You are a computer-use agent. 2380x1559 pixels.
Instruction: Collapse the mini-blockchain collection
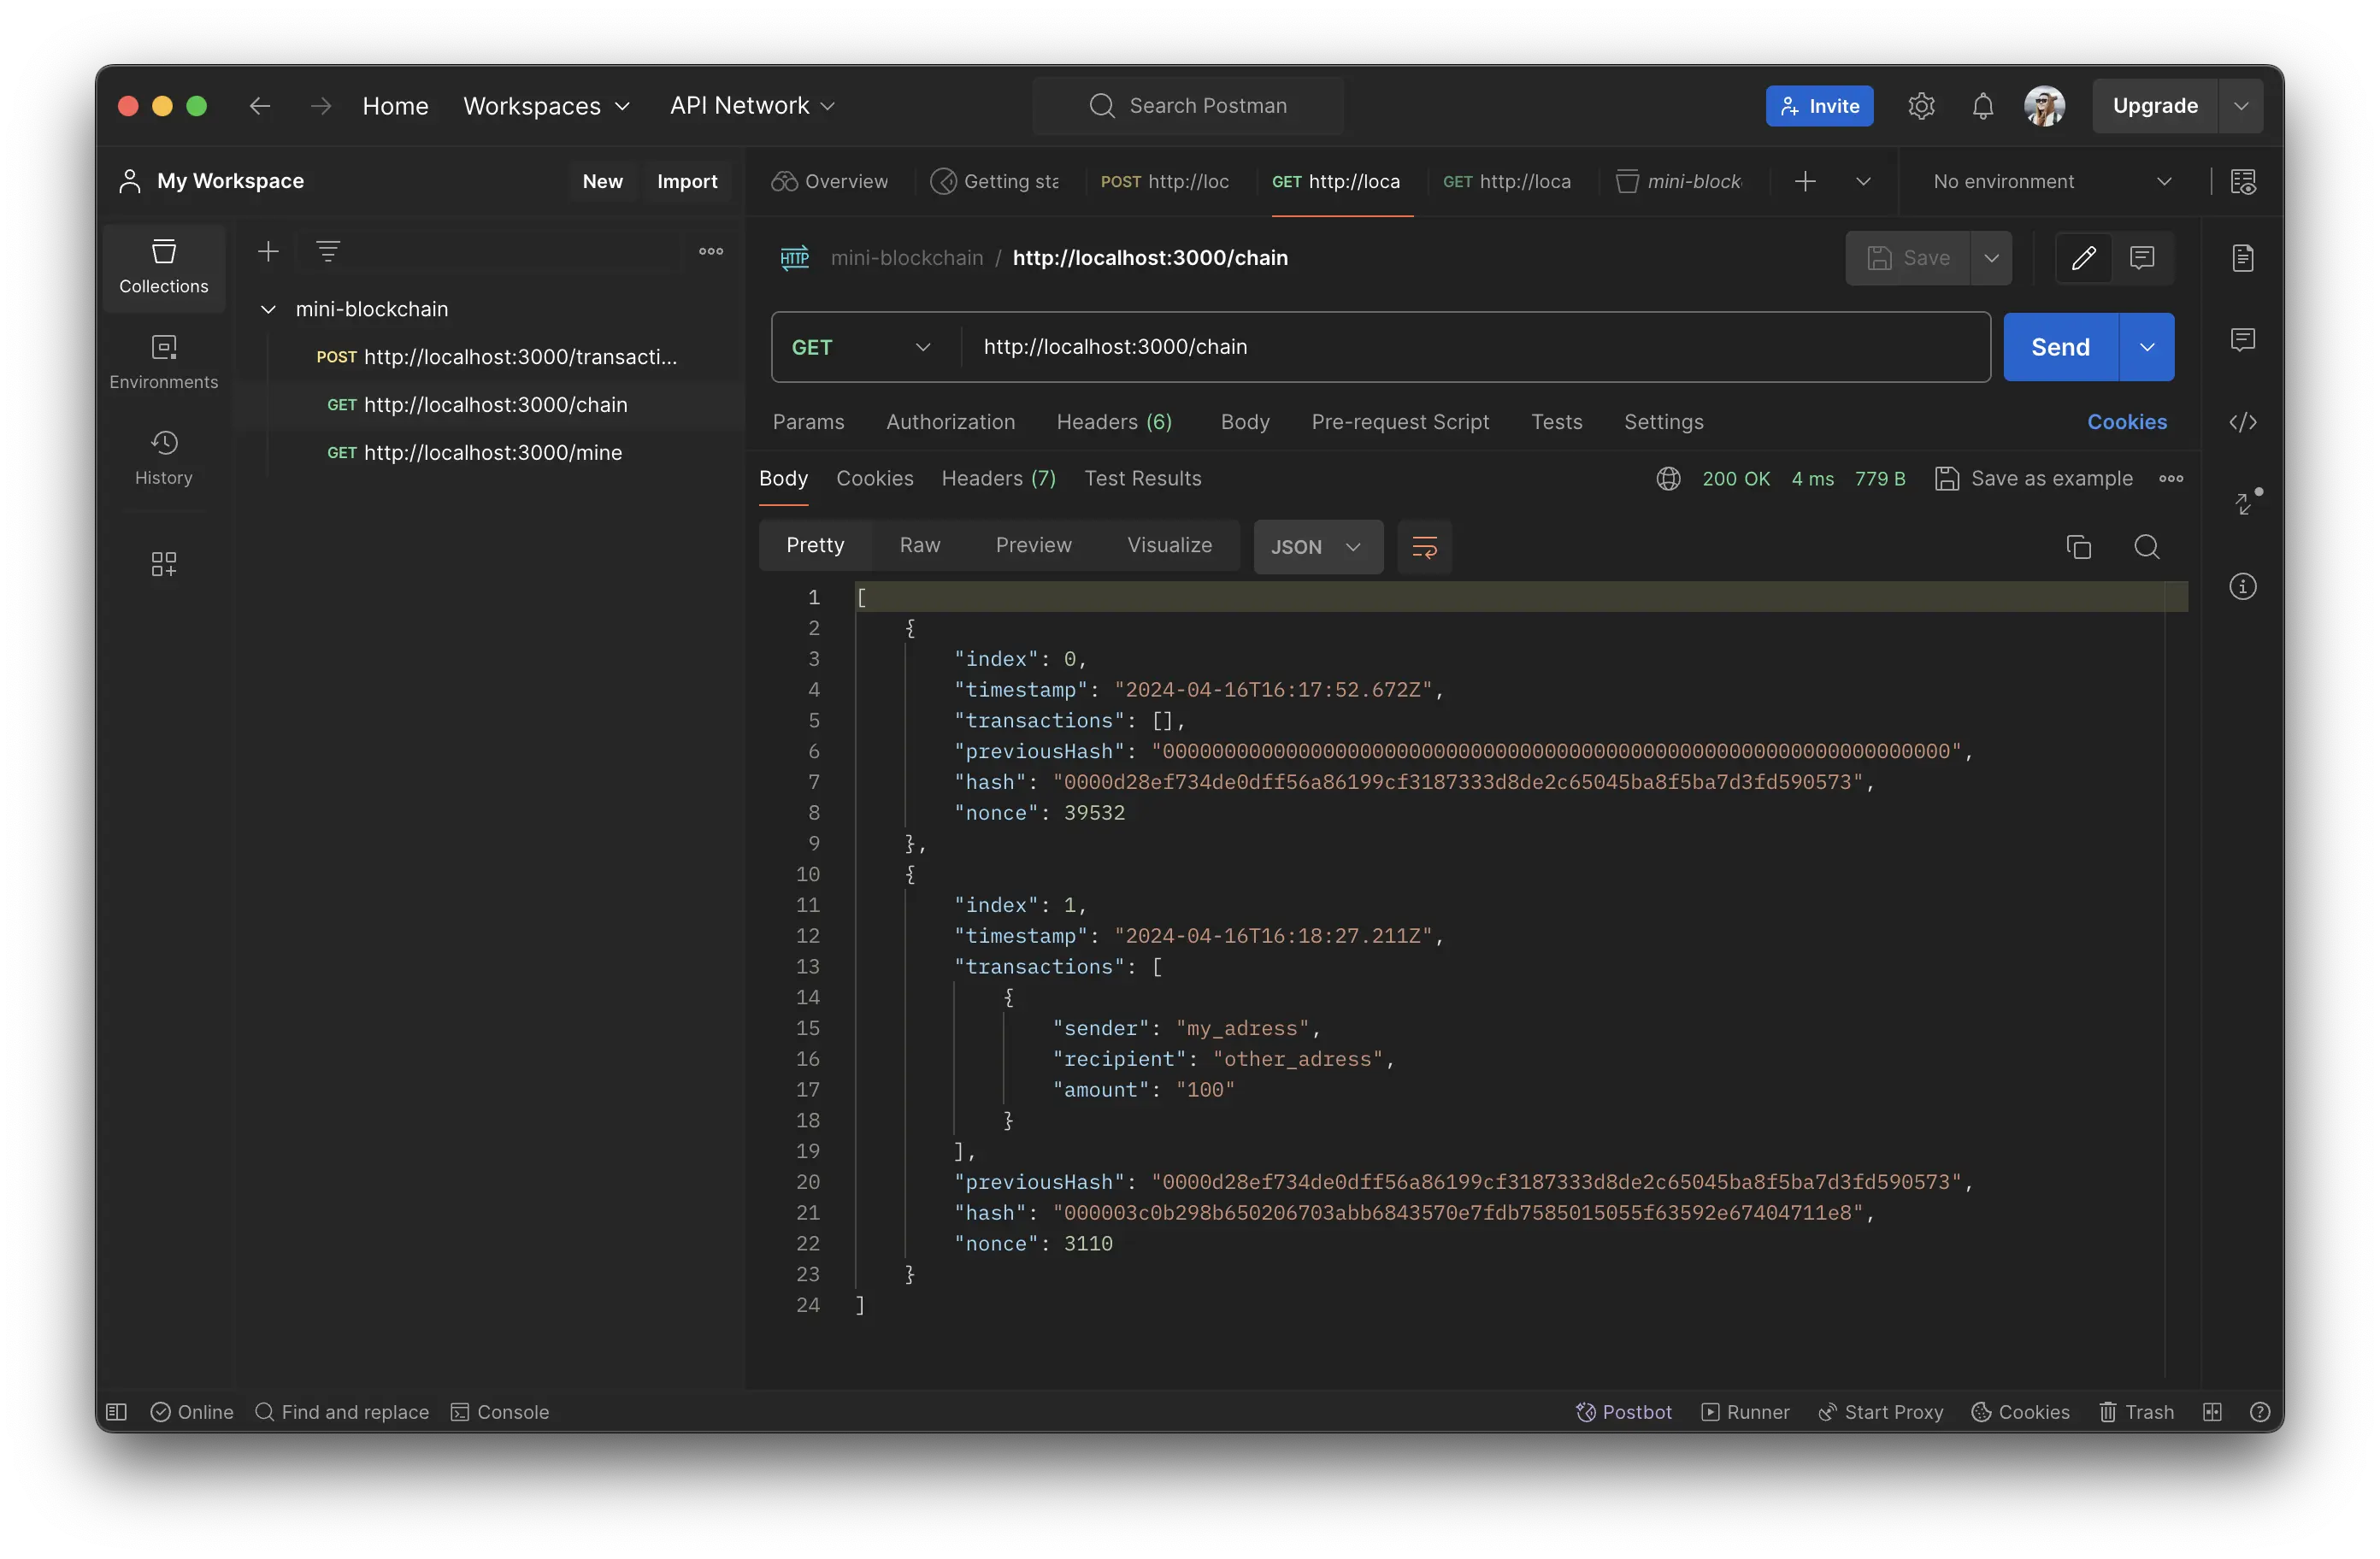coord(268,309)
